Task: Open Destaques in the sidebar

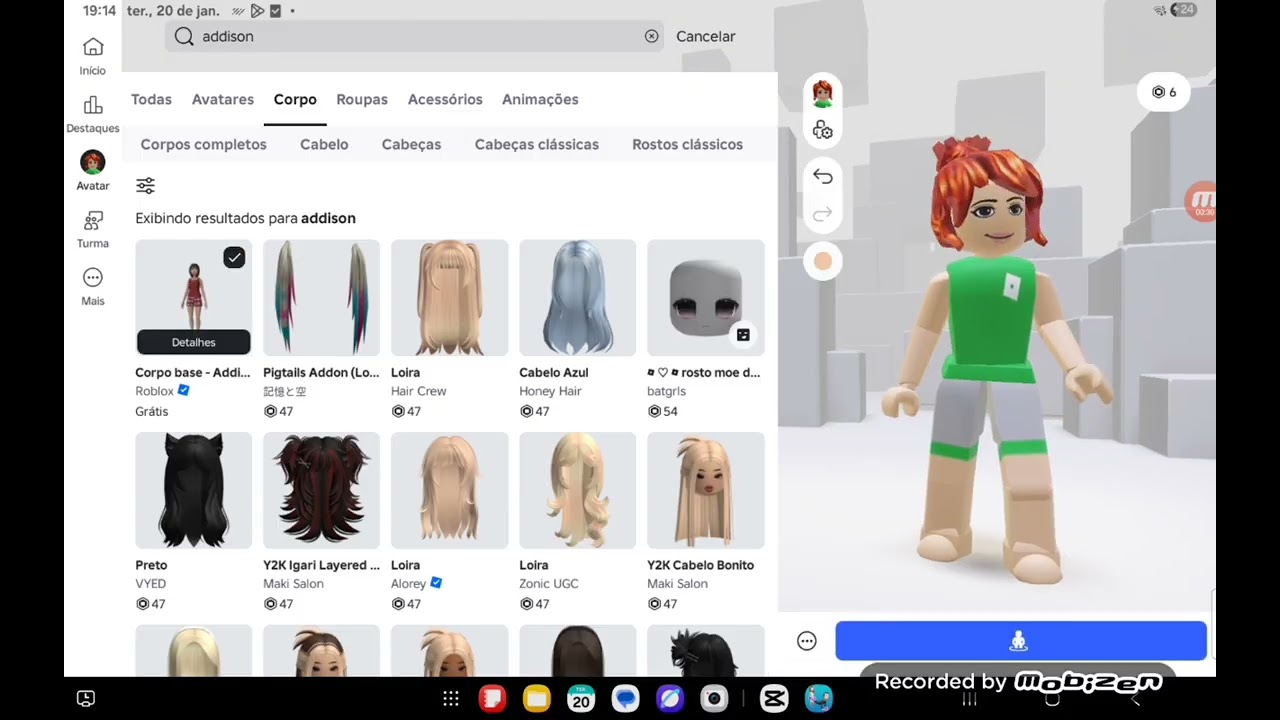Action: click(x=93, y=114)
